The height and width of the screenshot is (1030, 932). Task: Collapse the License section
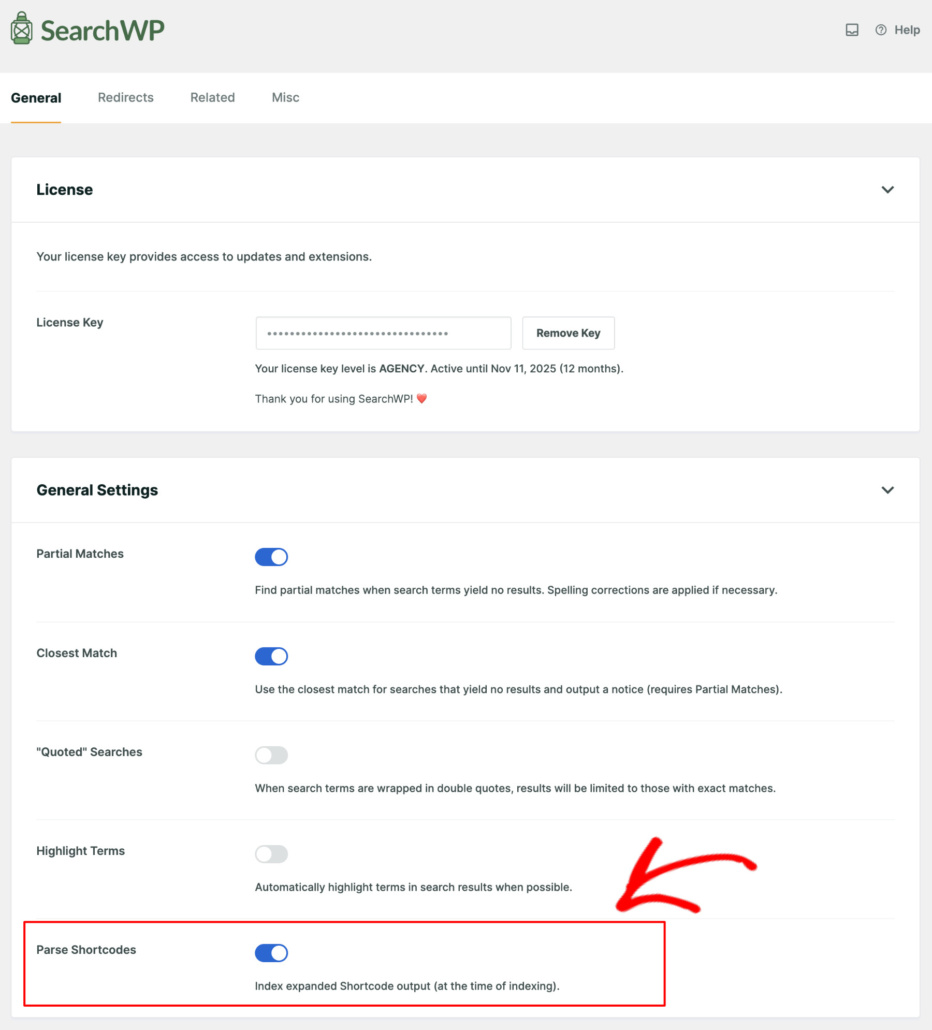887,189
